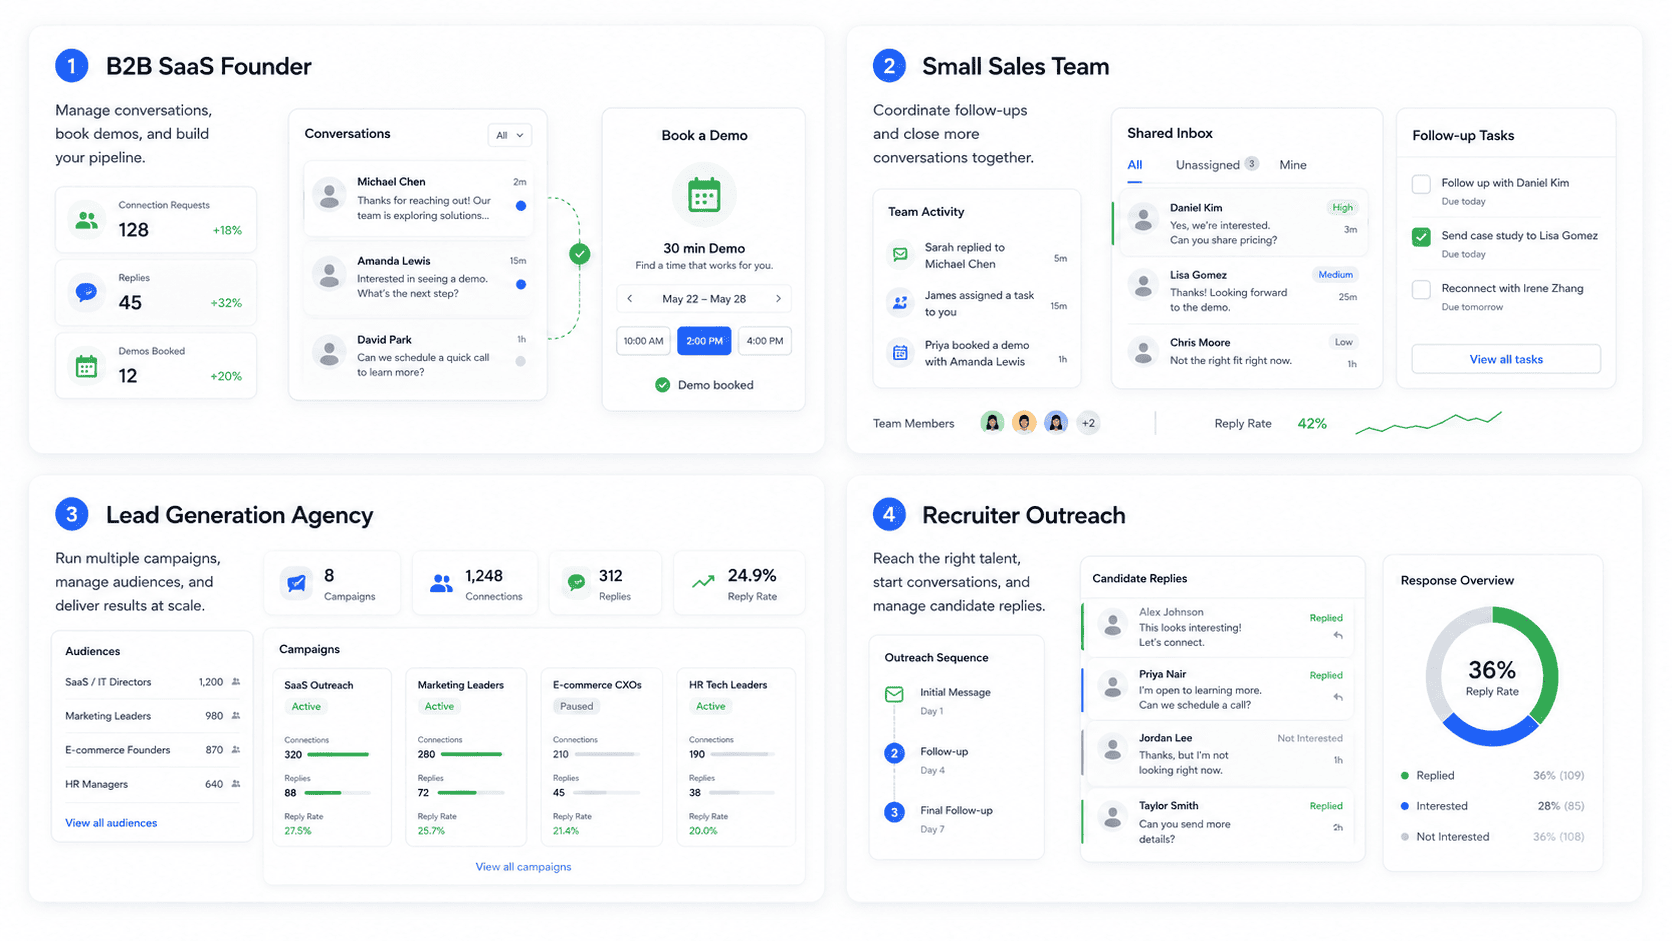The image size is (1672, 941).
Task: Click the green Demo booked checkmark icon
Action: (x=662, y=385)
